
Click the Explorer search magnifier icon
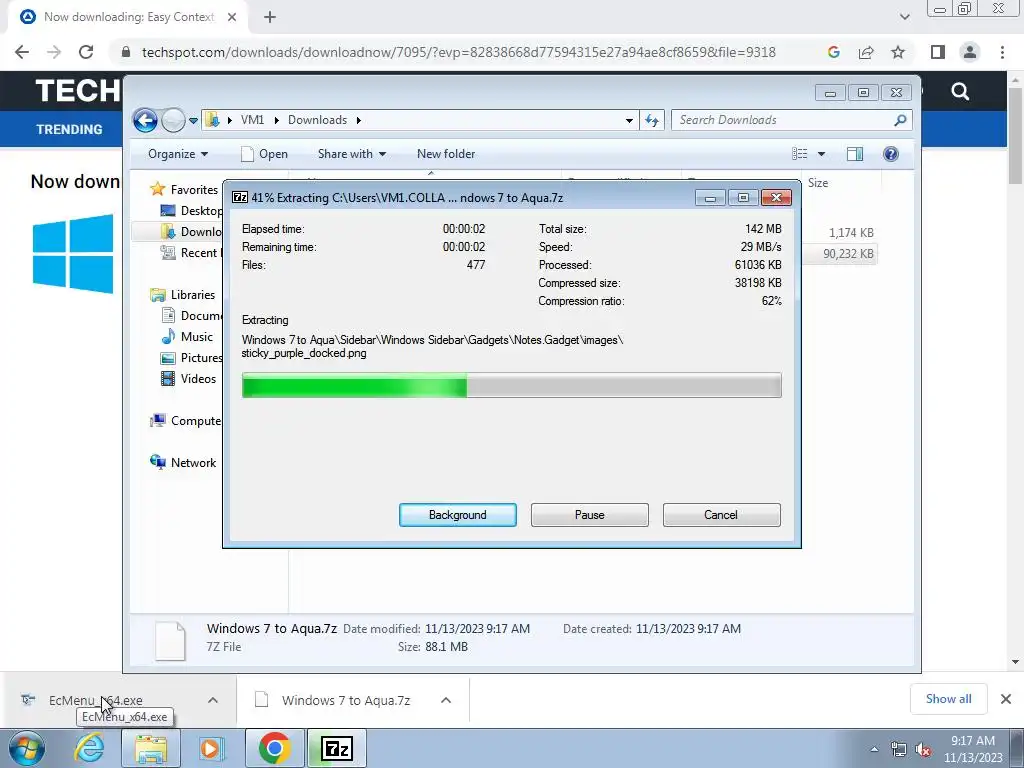(x=900, y=120)
